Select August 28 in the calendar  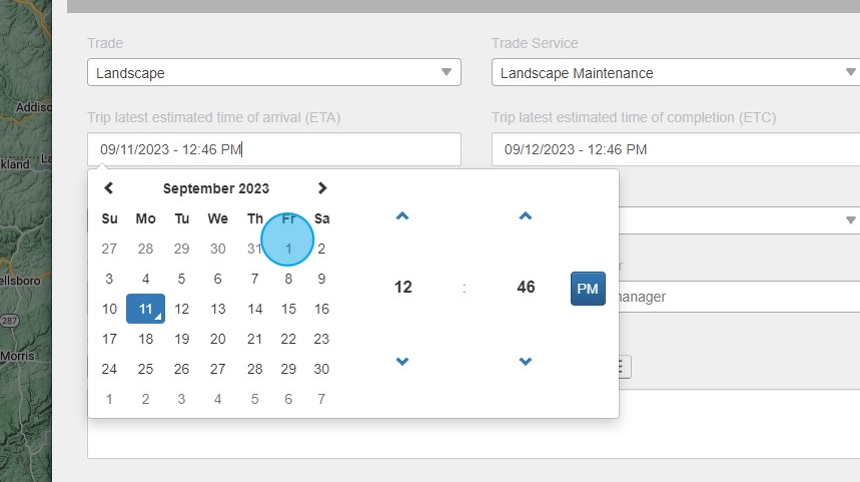145,249
